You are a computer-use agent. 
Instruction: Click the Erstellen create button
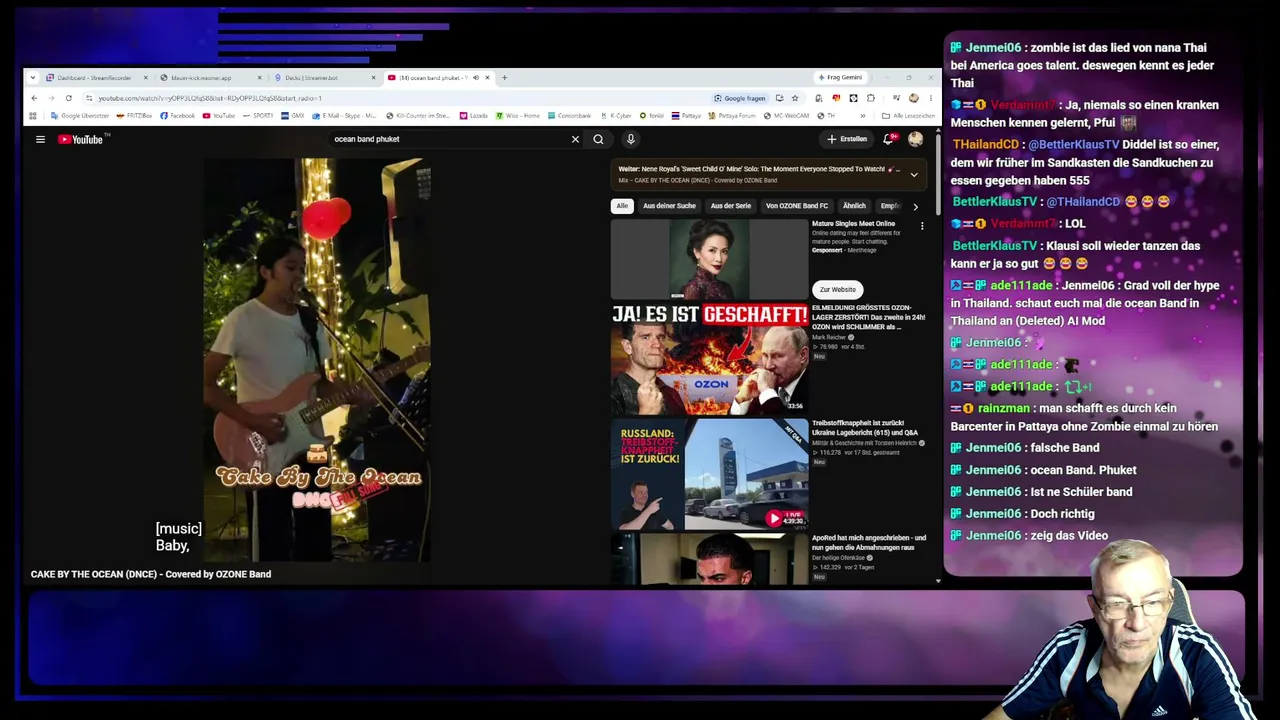(x=847, y=139)
